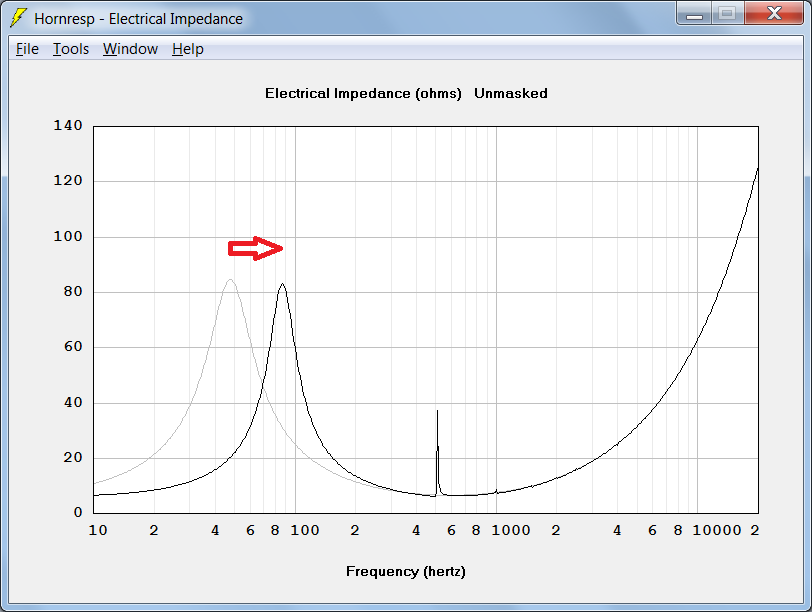The width and height of the screenshot is (812, 612).
Task: Open the Tools menu
Action: [71, 49]
